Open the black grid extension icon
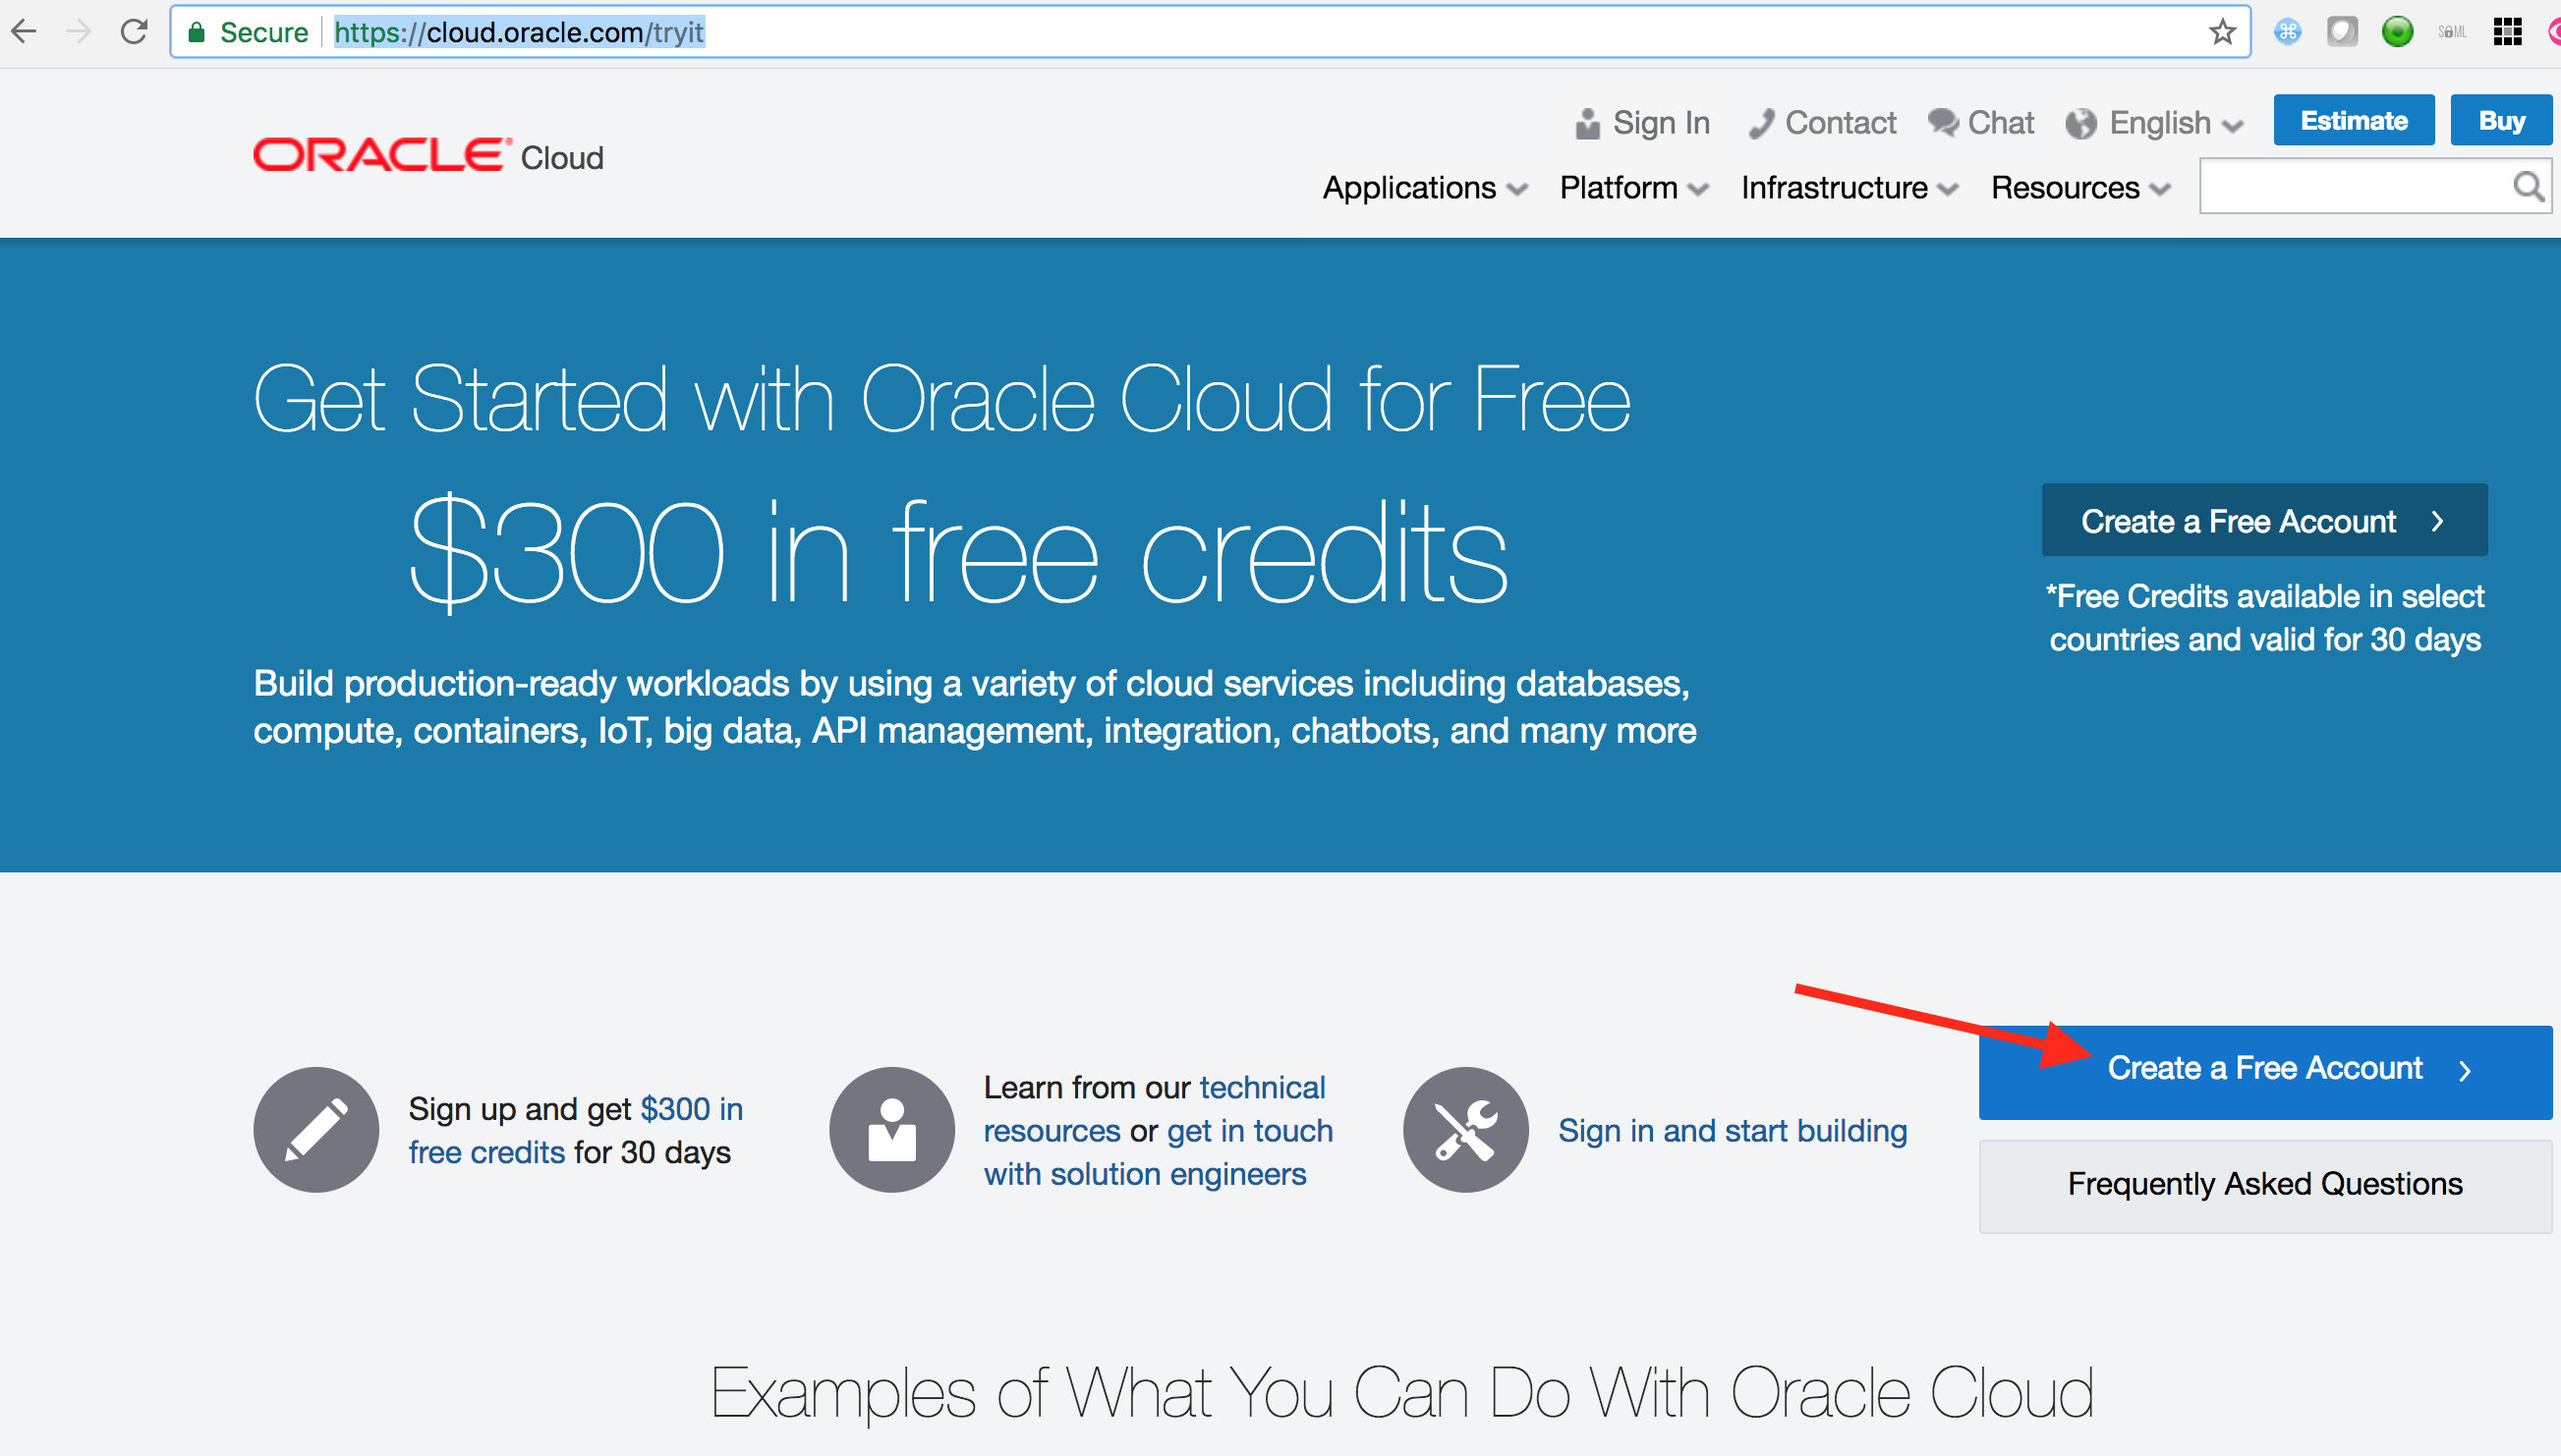Viewport: 2561px width, 1456px height. point(2507,32)
